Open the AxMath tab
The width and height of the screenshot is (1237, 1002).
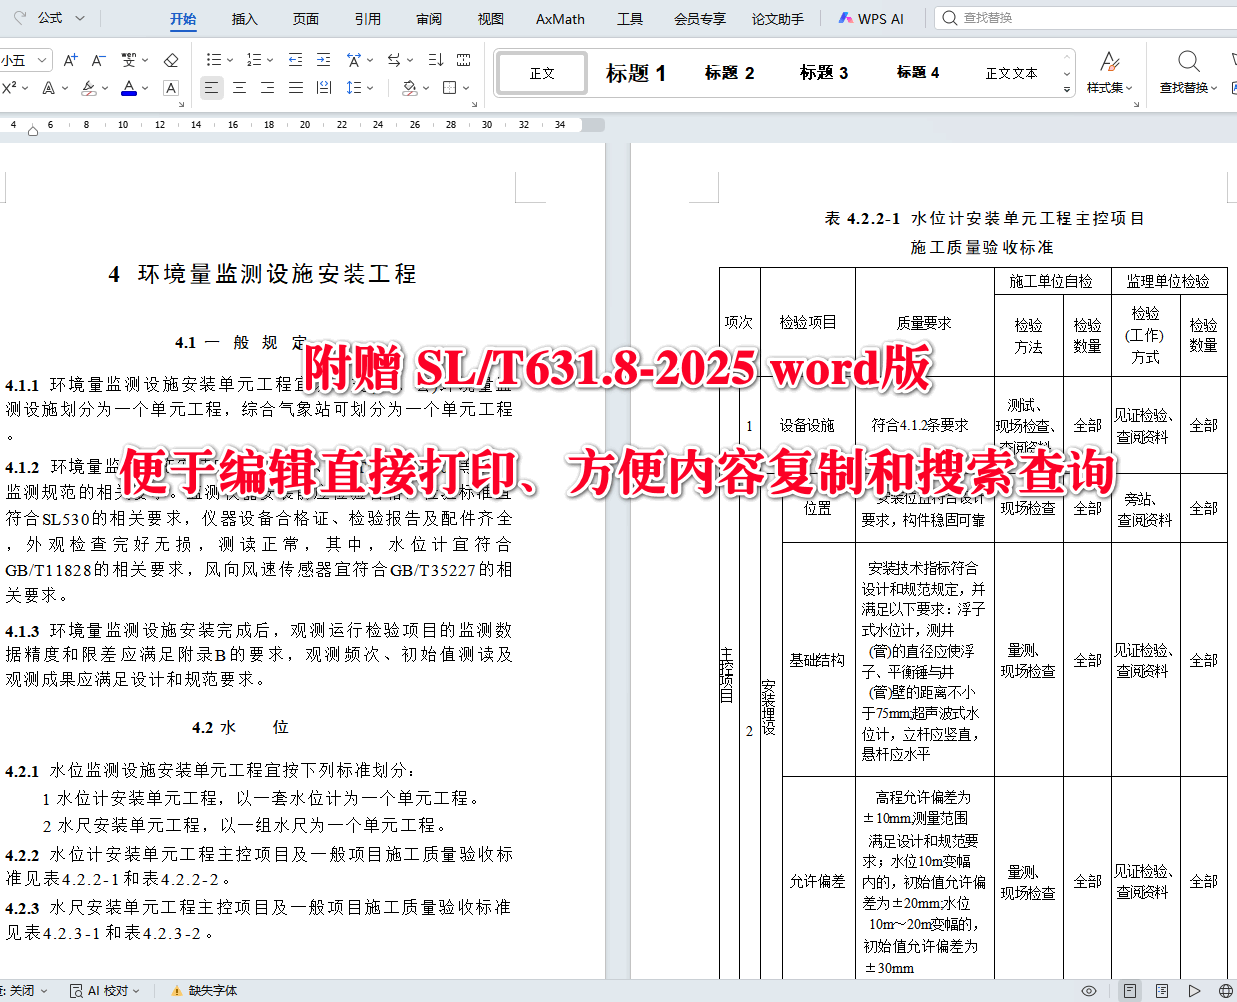(x=560, y=19)
